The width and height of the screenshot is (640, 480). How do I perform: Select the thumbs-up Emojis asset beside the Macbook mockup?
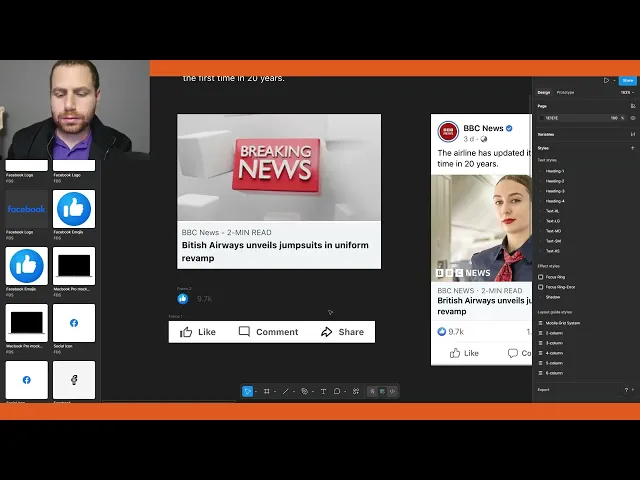pyautogui.click(x=27, y=266)
